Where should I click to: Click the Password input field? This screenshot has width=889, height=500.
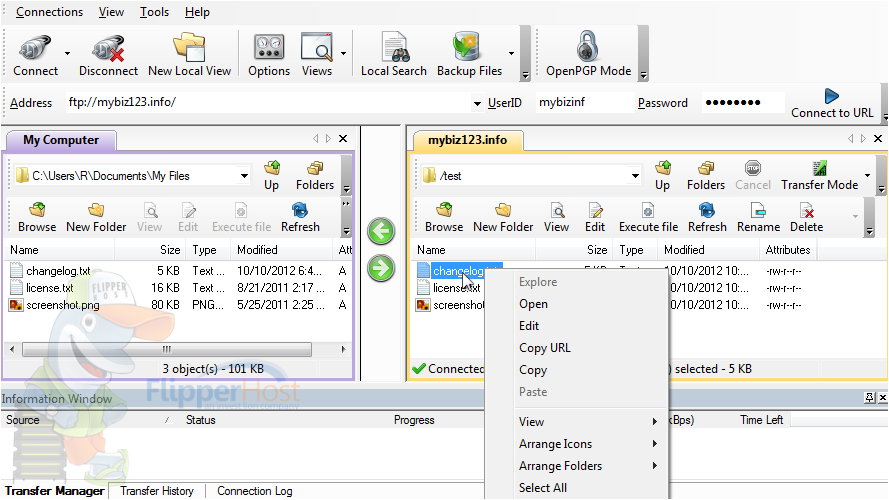(743, 103)
